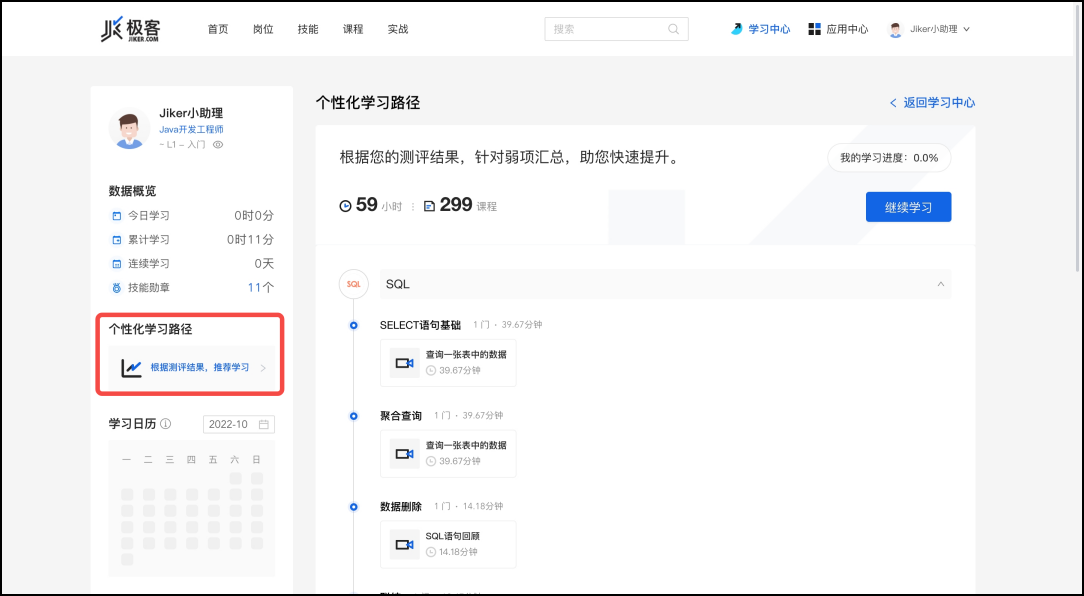This screenshot has width=1084, height=596.
Task: Click the SELECT语句基础 heading
Action: (x=420, y=325)
